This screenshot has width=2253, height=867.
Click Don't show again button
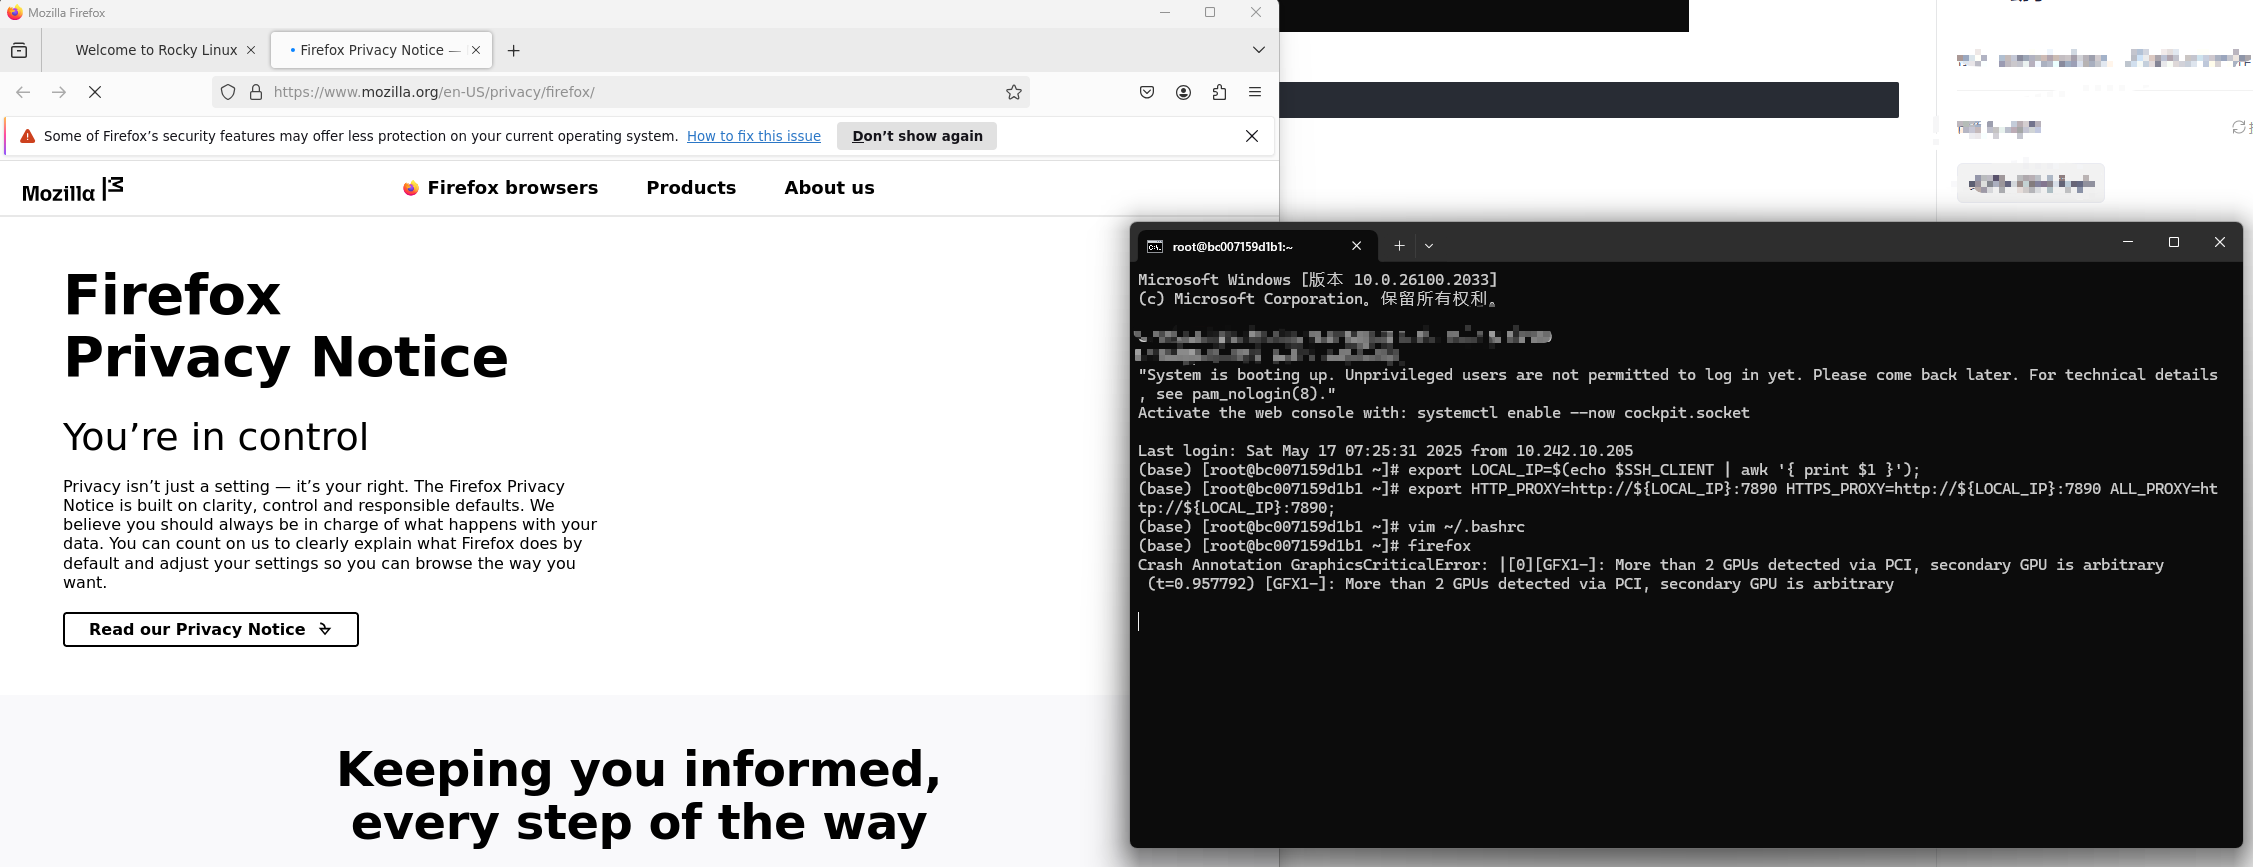(917, 136)
